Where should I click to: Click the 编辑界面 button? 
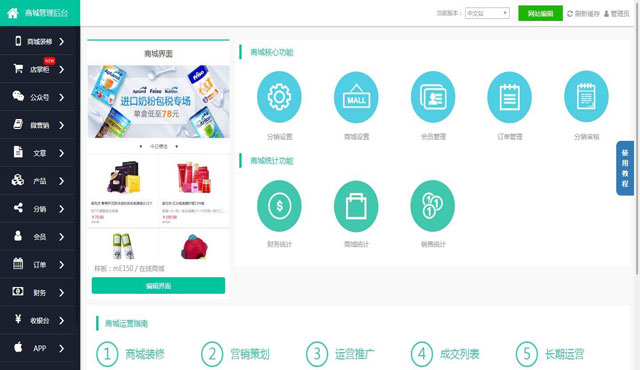point(158,286)
